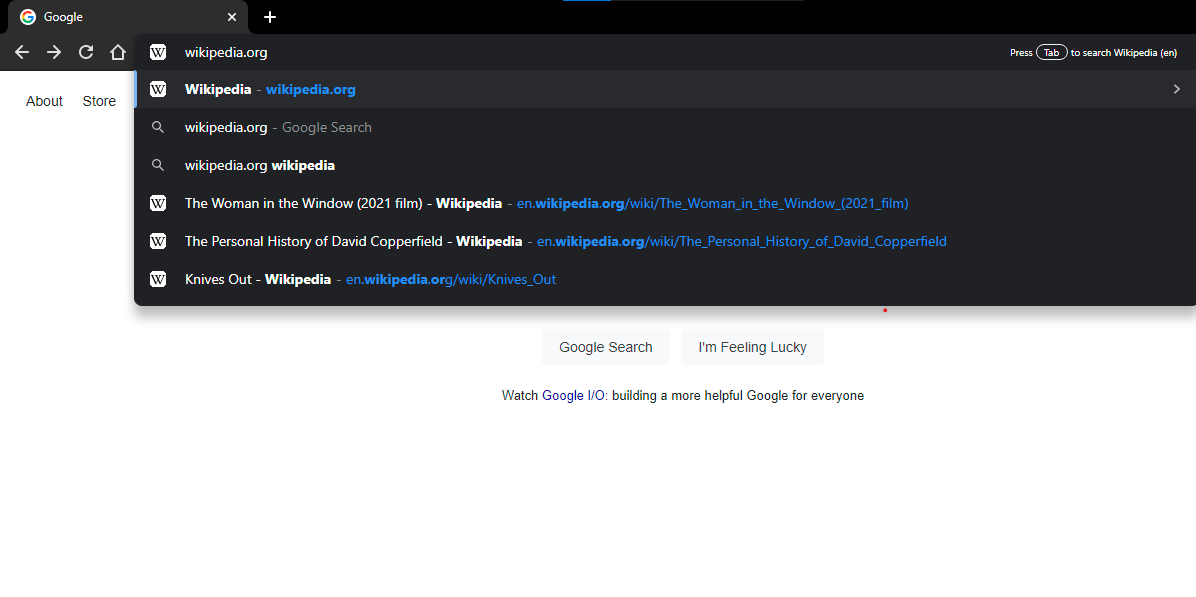Expand the Wikipedia suggestion chevron arrow

point(1176,89)
